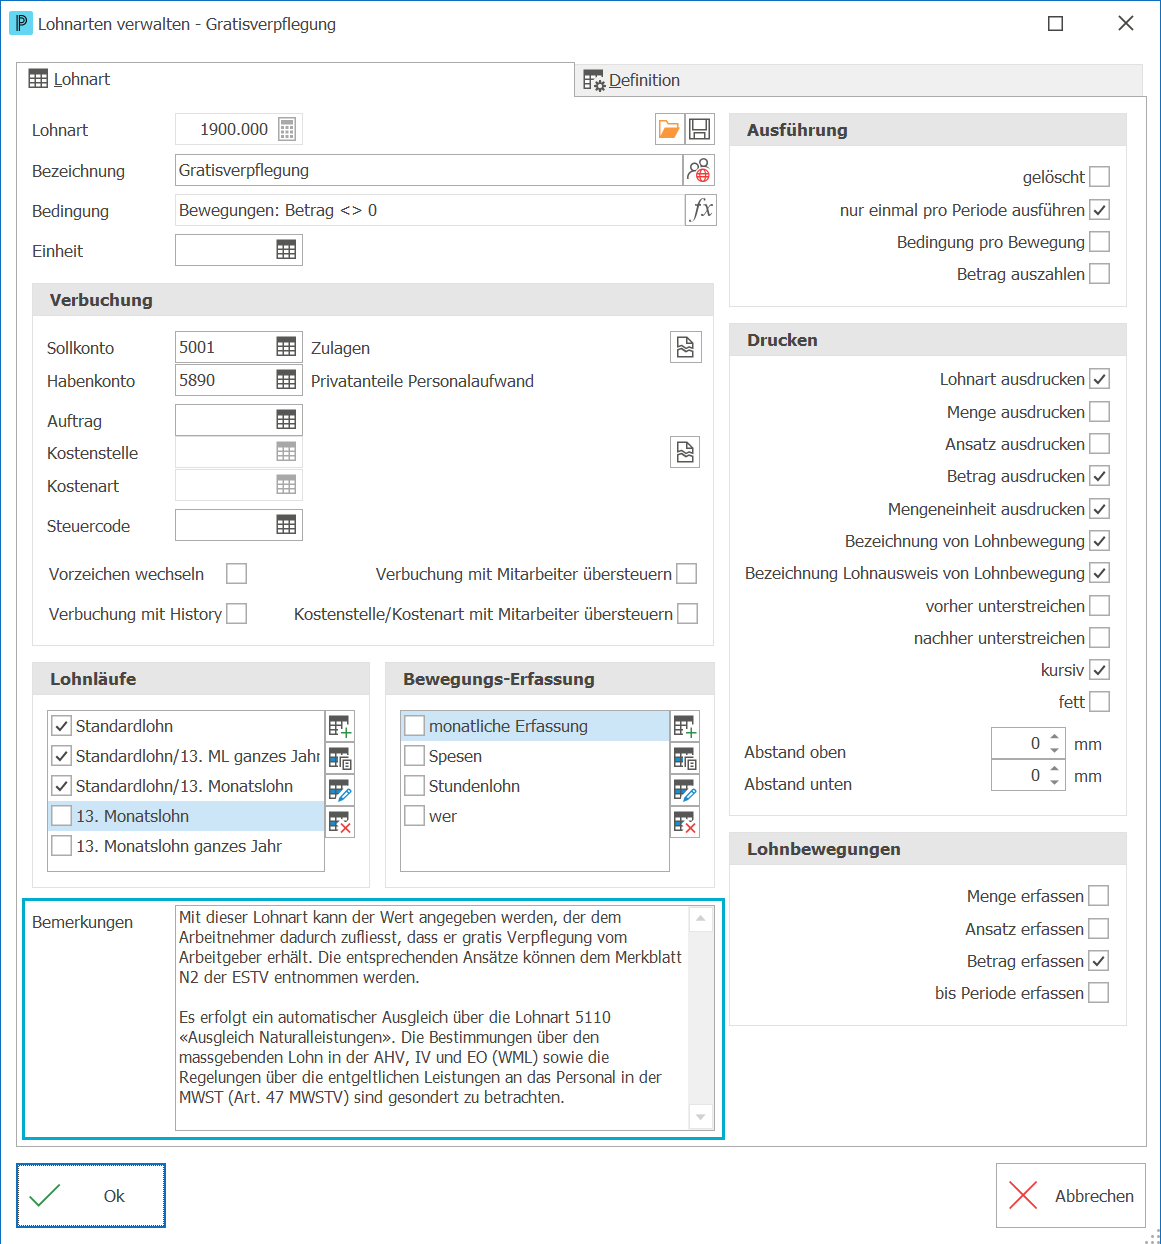Open the Lohnart number calculator icon
Viewport: 1161px width, 1244px height.
(287, 129)
